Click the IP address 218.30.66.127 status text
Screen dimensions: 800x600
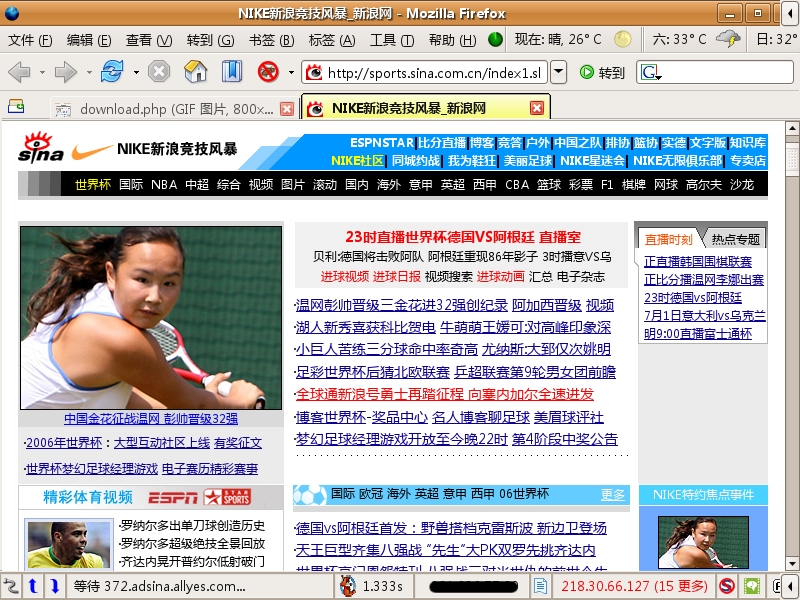[635, 586]
